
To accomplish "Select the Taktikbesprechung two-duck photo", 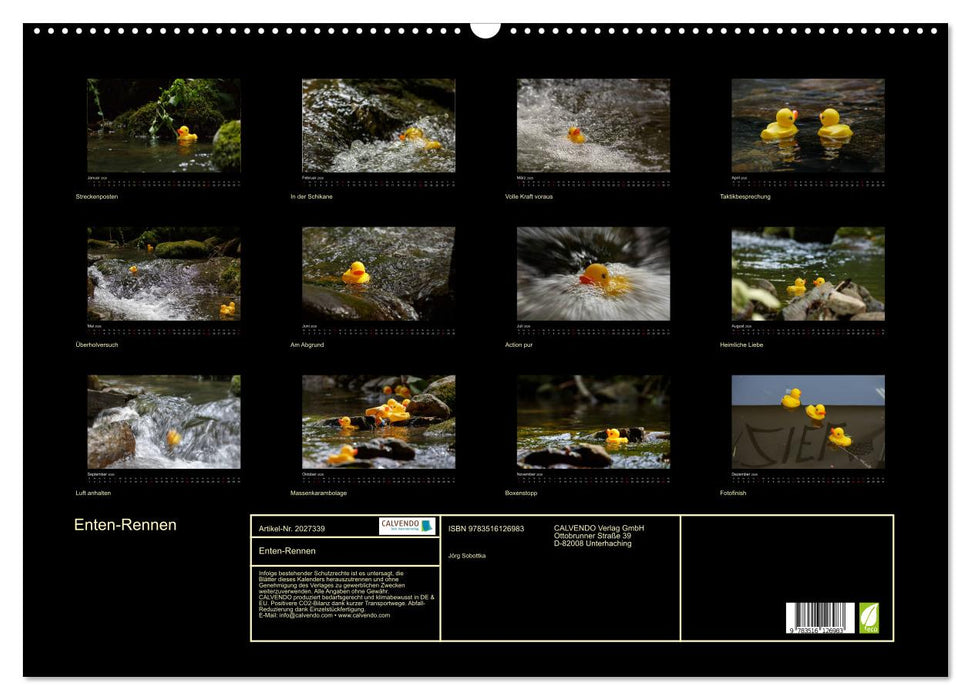I will tap(808, 126).
